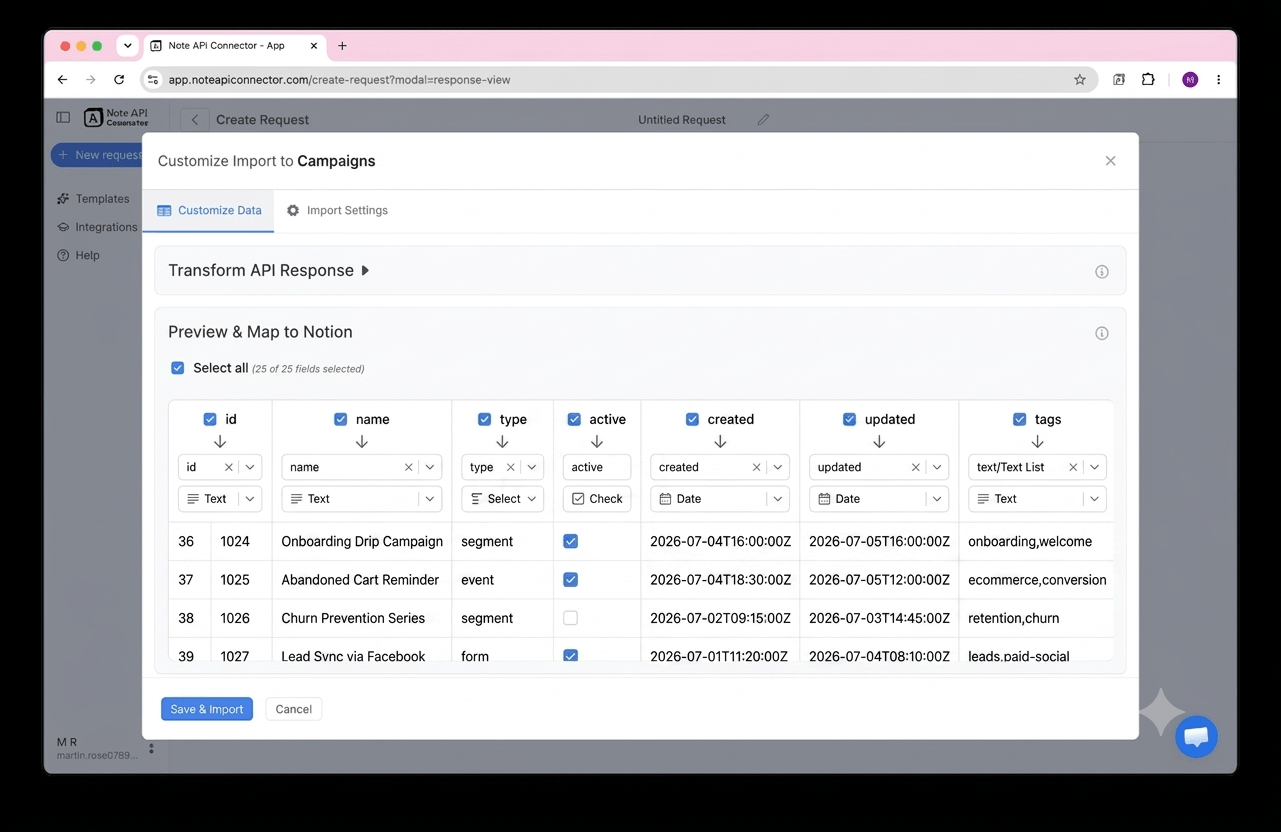This screenshot has height=832, width=1281.
Task: Uncheck the tags field checkbox
Action: click(1020, 419)
